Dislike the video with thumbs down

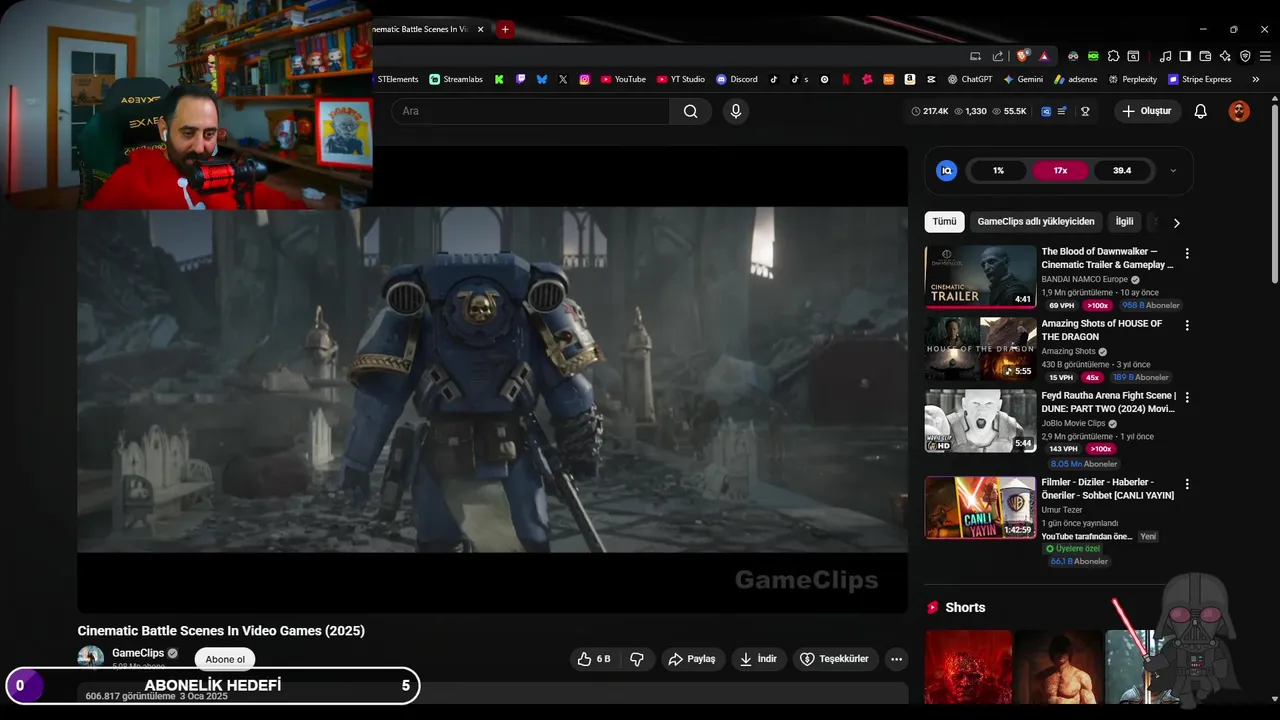tap(637, 659)
